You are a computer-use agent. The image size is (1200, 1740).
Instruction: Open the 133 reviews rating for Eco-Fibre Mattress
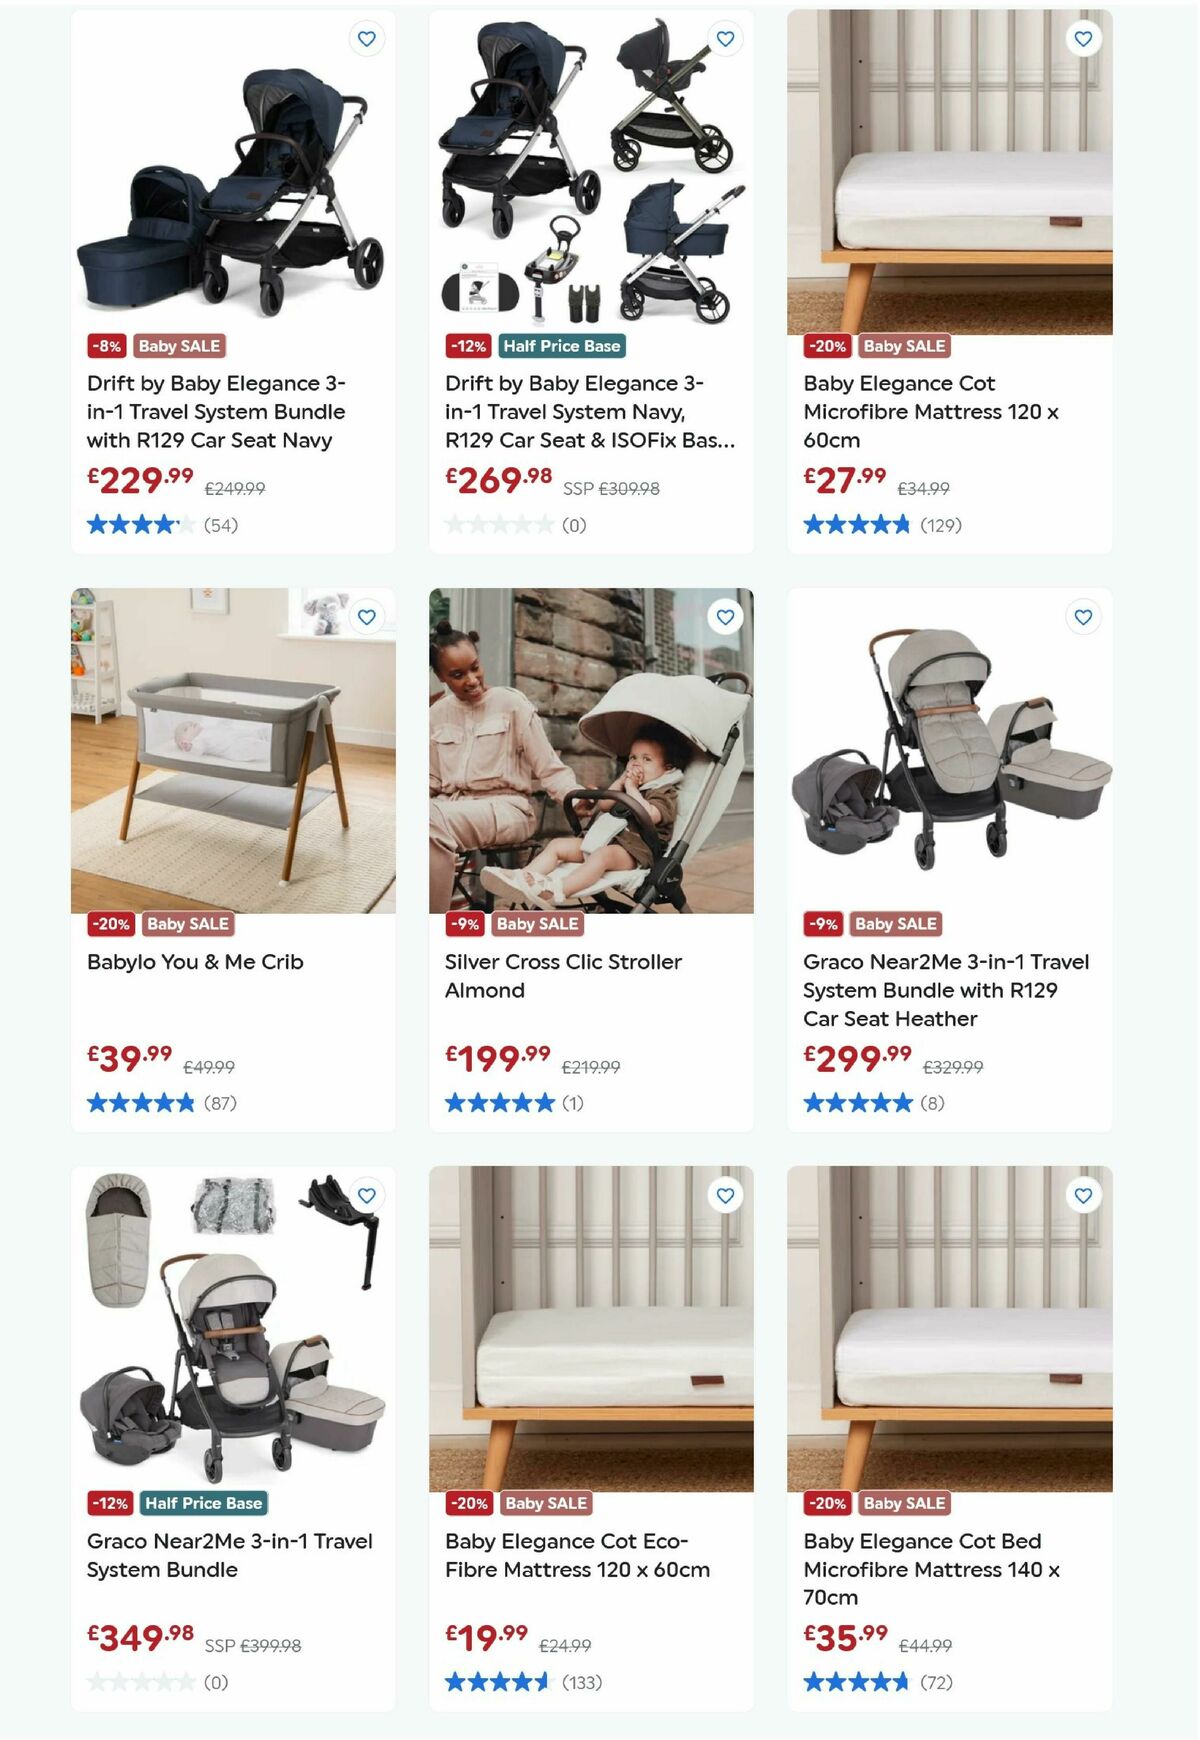click(524, 1682)
